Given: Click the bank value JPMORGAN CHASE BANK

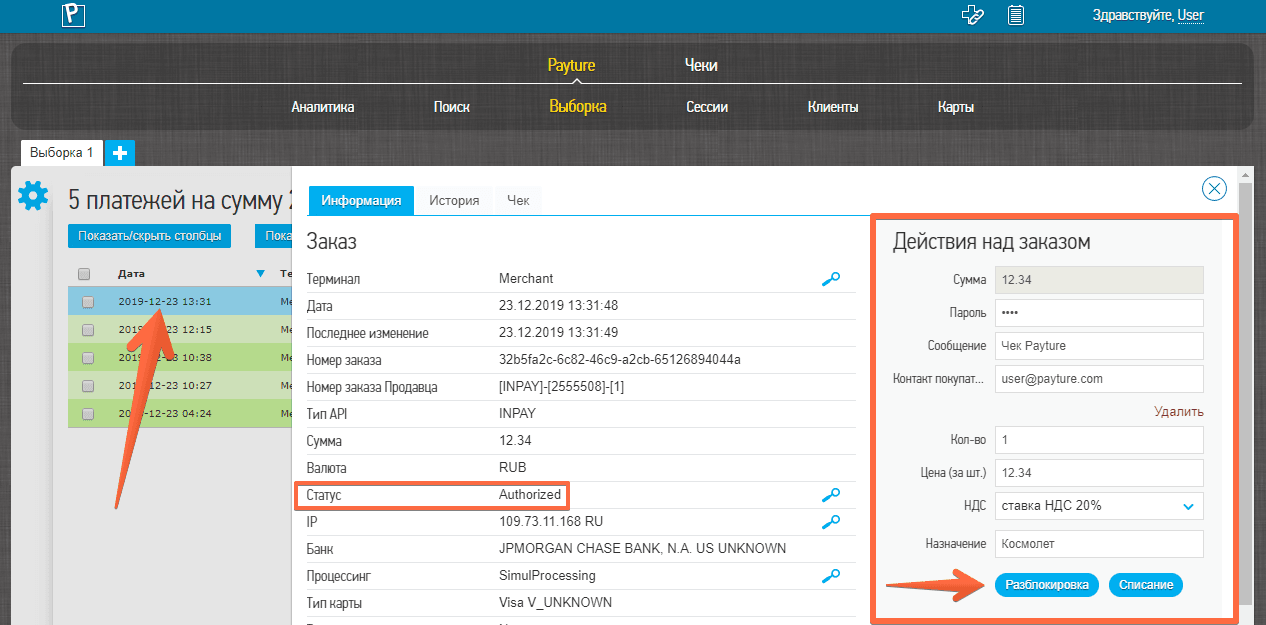Looking at the screenshot, I should 642,549.
